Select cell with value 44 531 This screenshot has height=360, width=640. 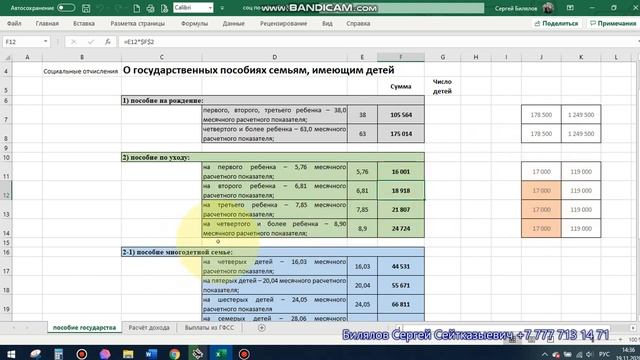[401, 267]
